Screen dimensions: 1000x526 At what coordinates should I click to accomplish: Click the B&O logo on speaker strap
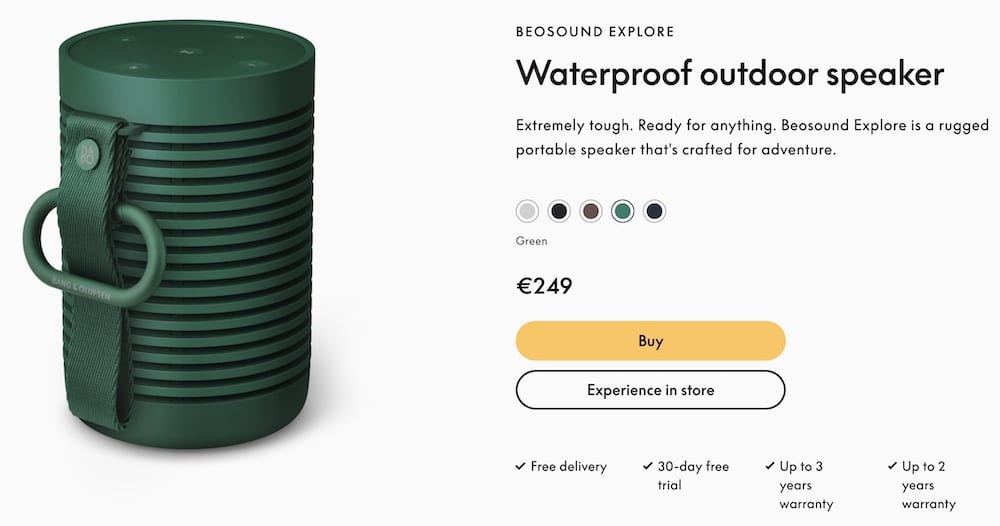pos(86,155)
